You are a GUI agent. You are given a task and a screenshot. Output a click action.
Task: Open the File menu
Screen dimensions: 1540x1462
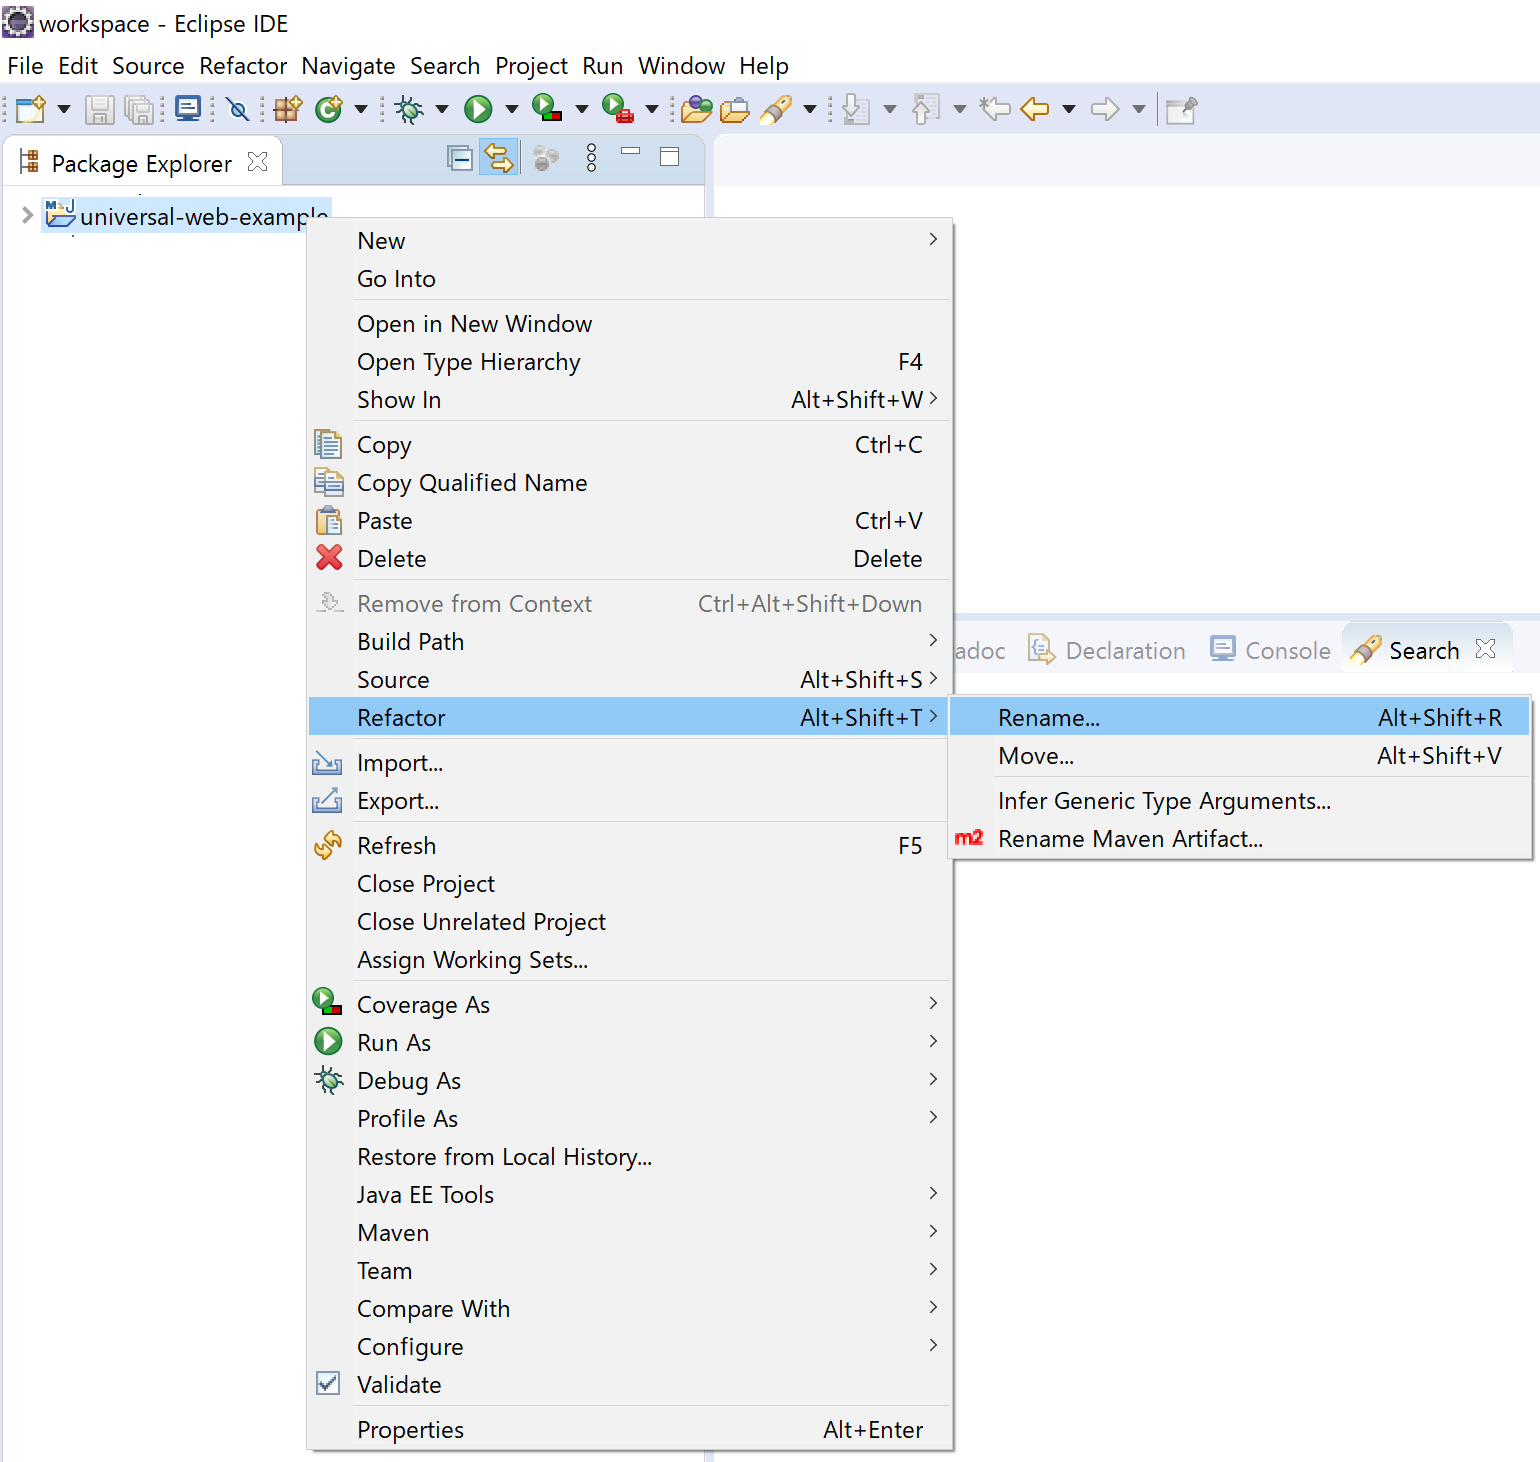tap(25, 66)
